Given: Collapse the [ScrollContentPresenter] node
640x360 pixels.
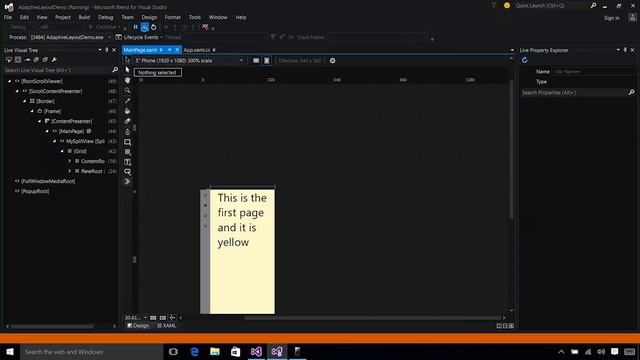Looking at the screenshot, I should 17,91.
